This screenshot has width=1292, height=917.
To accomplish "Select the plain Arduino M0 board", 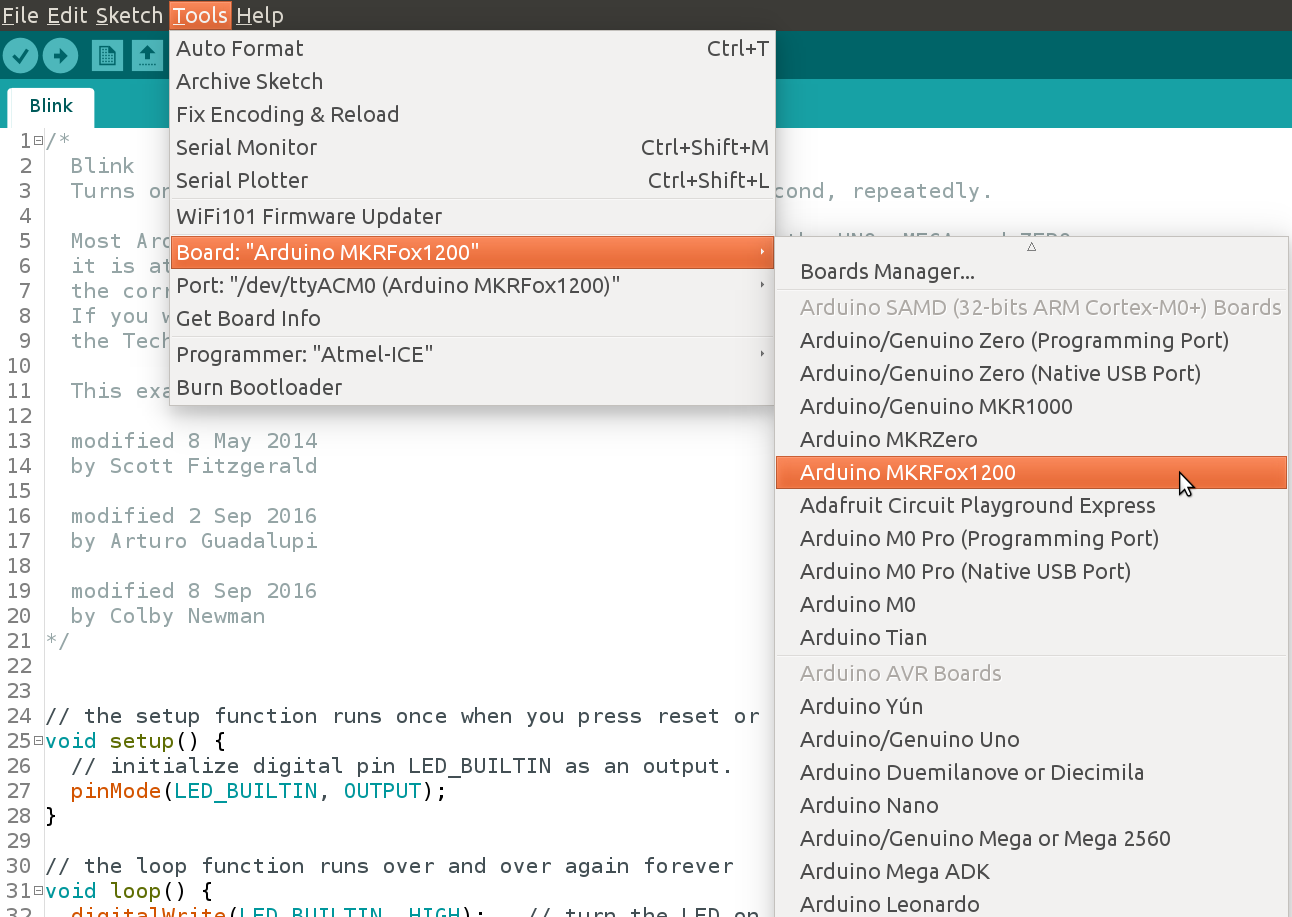I will point(1031,604).
